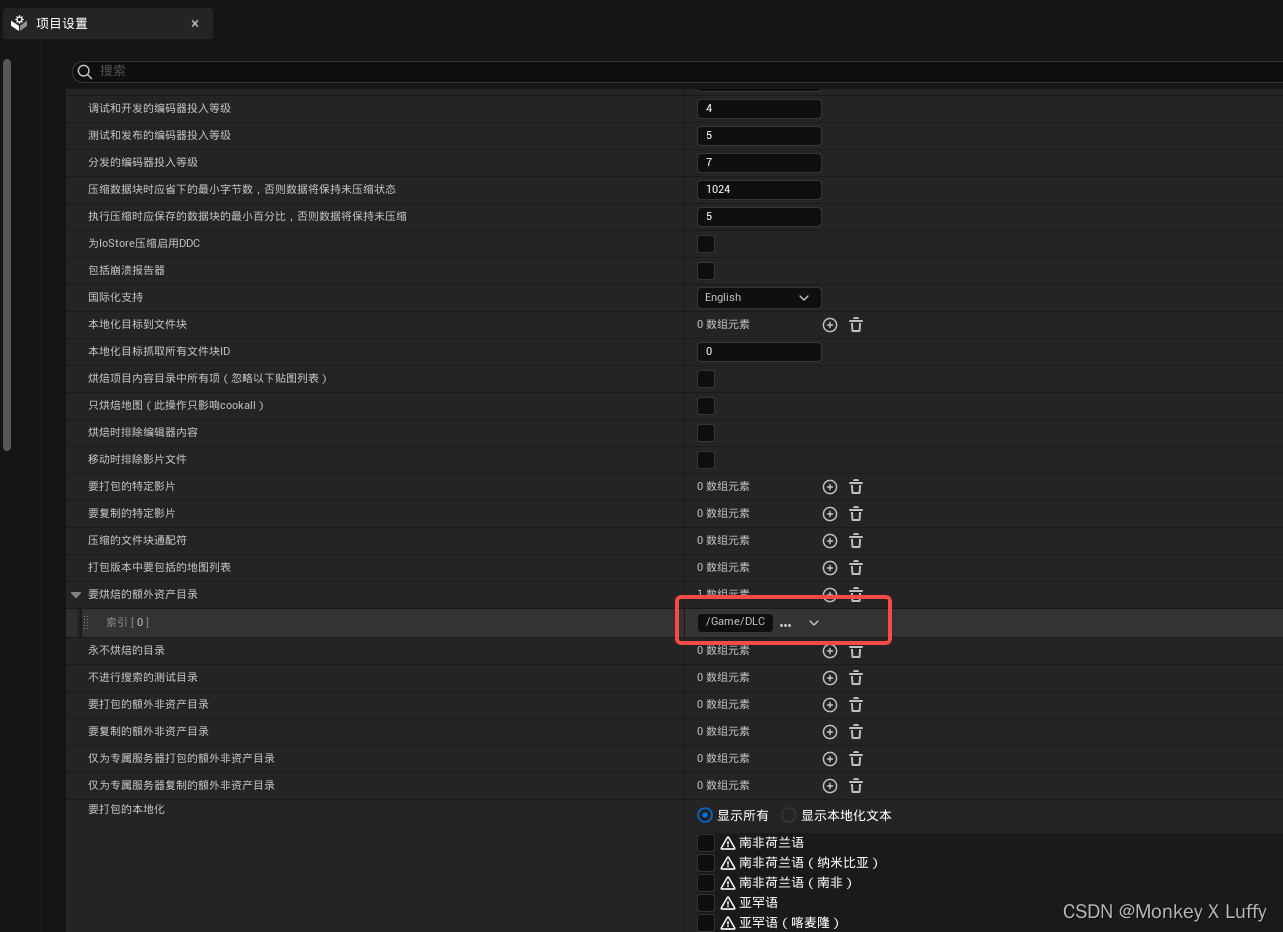Toggle 移动时排除影片文件 checkbox
The width and height of the screenshot is (1283, 932).
coord(706,460)
